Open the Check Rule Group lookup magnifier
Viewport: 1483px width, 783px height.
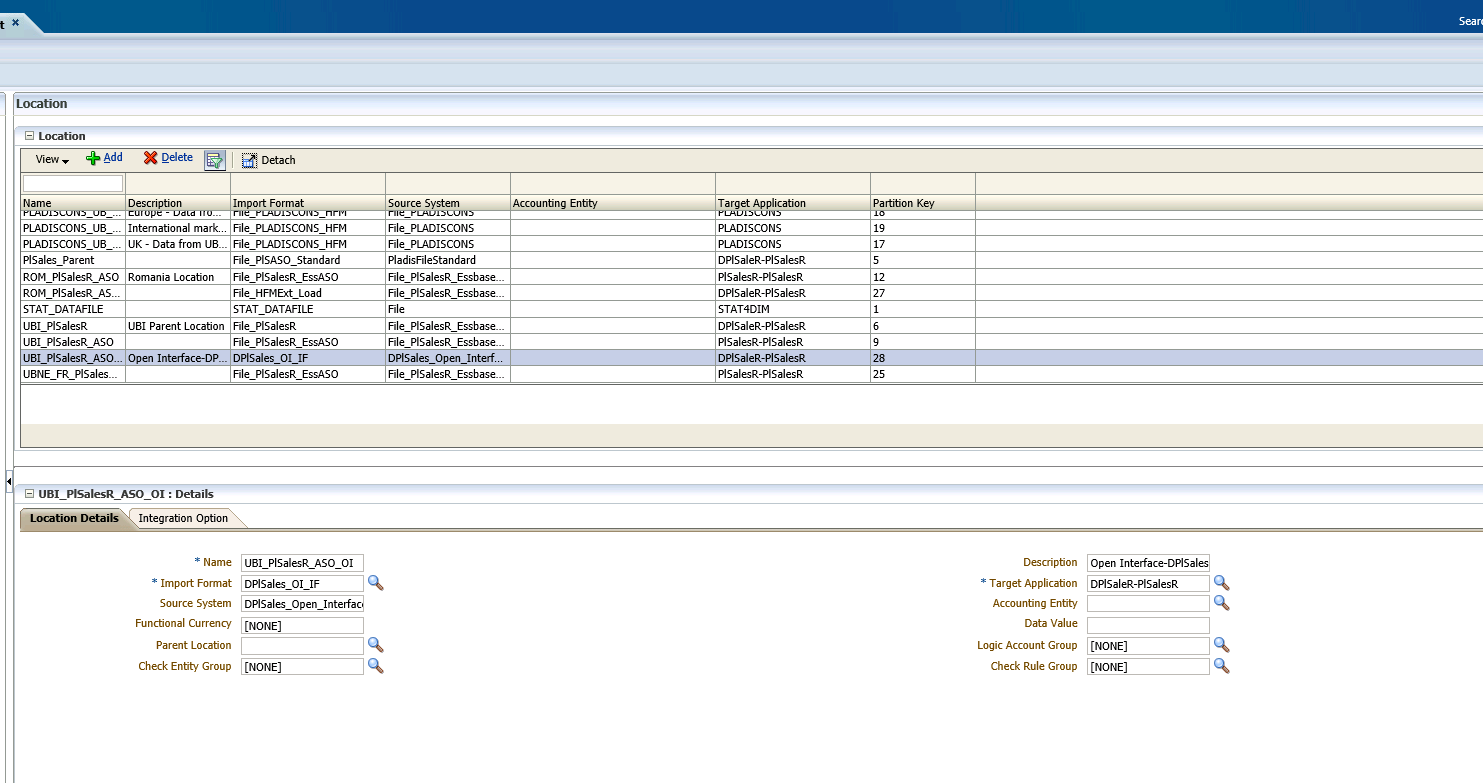(1221, 666)
